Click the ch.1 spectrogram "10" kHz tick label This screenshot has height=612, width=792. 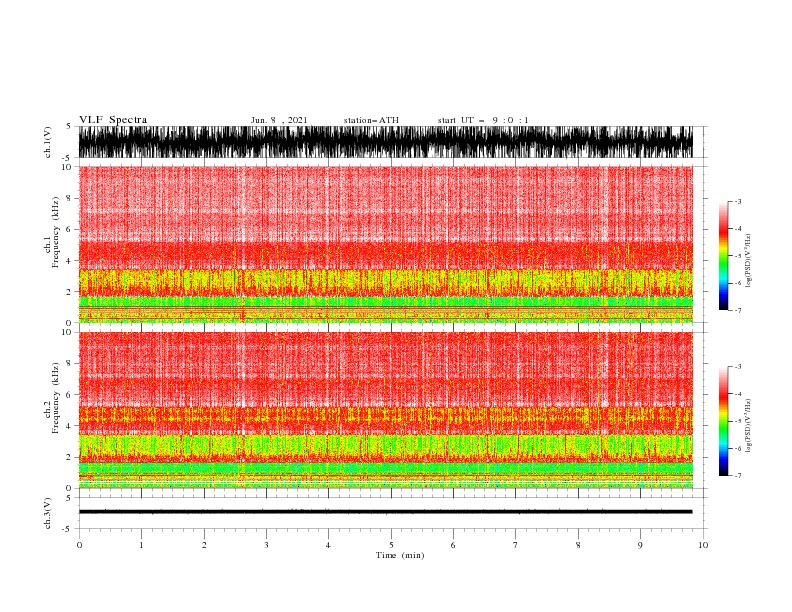(67, 167)
